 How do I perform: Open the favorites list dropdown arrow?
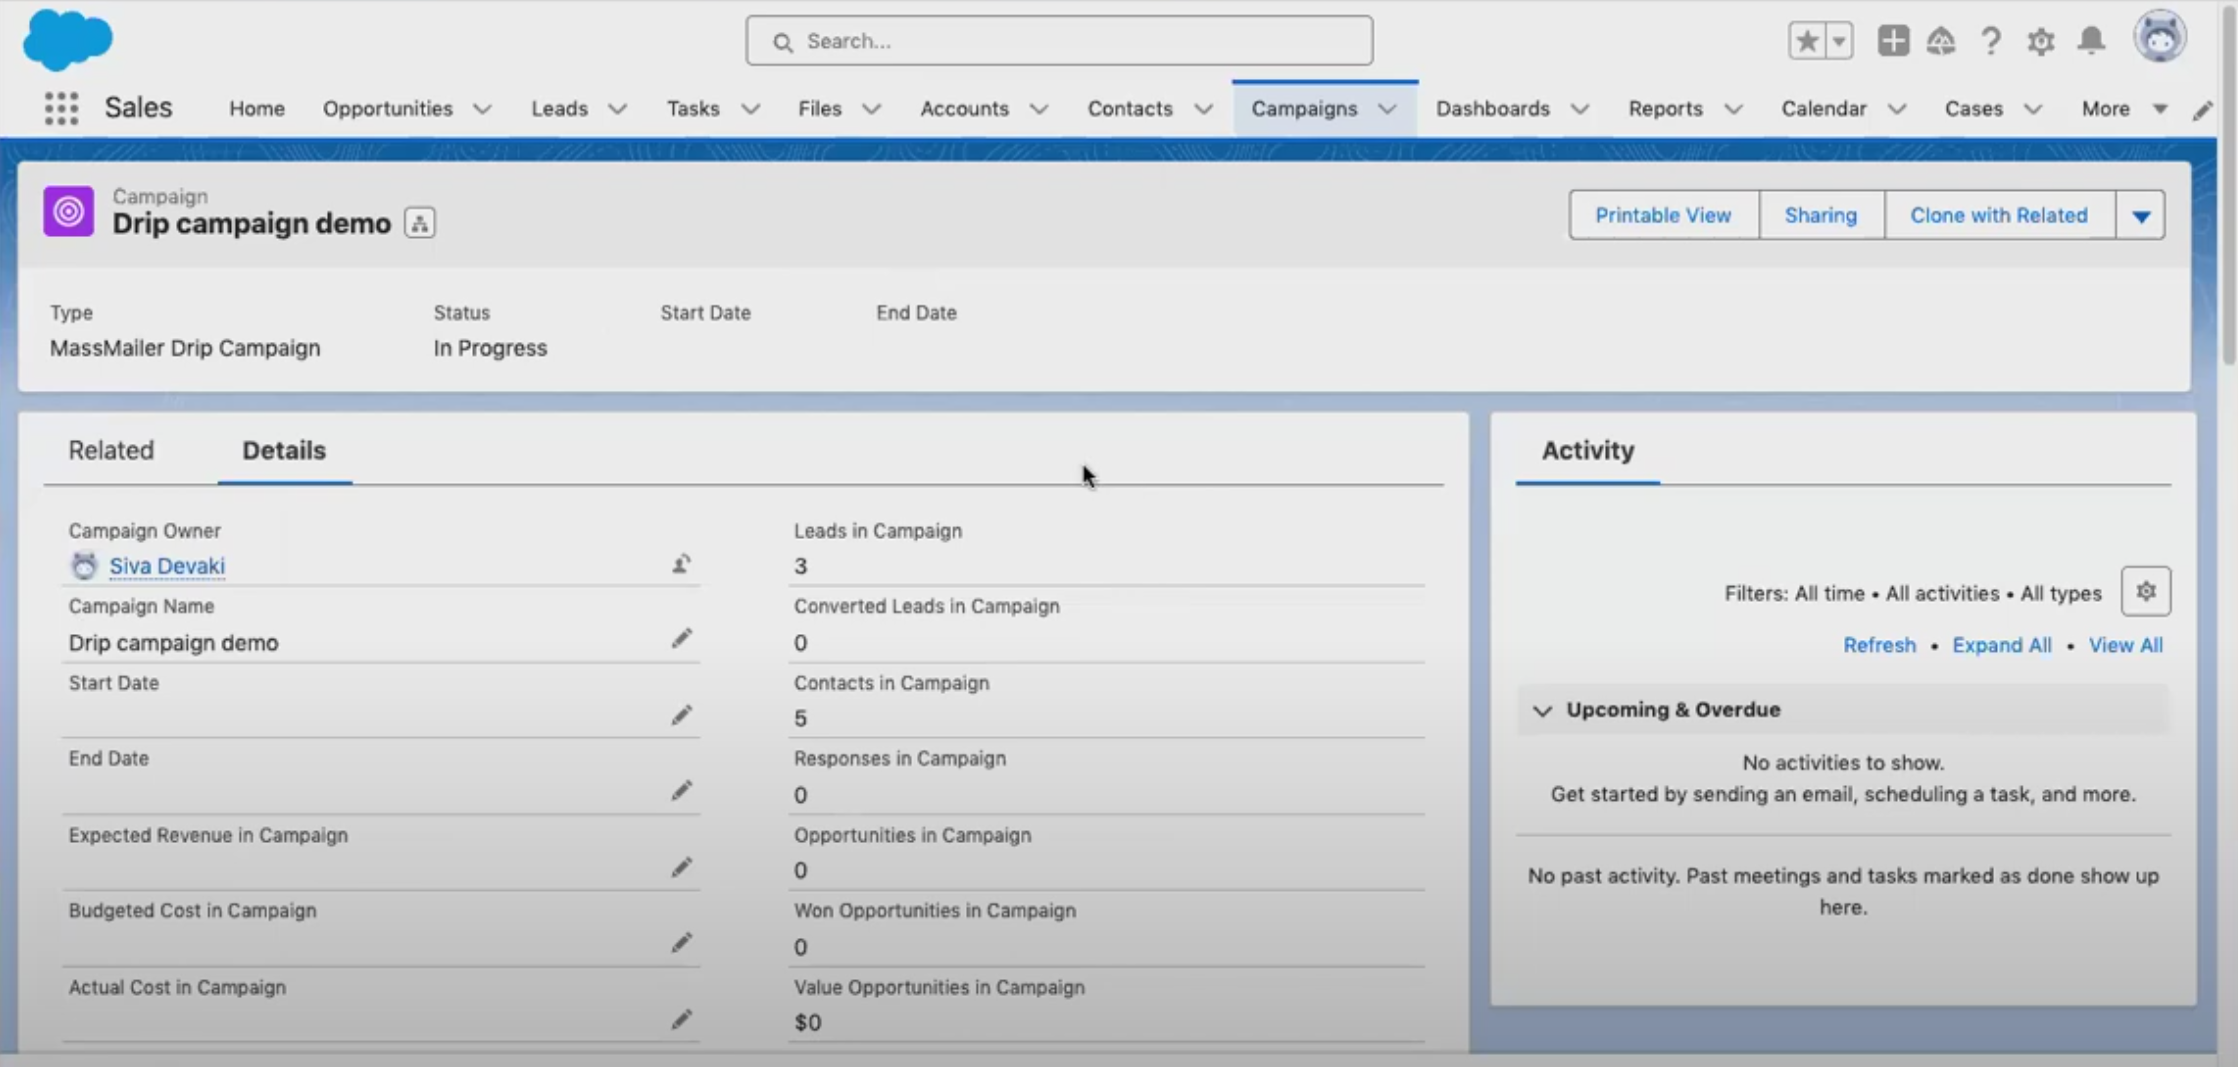(x=1839, y=41)
